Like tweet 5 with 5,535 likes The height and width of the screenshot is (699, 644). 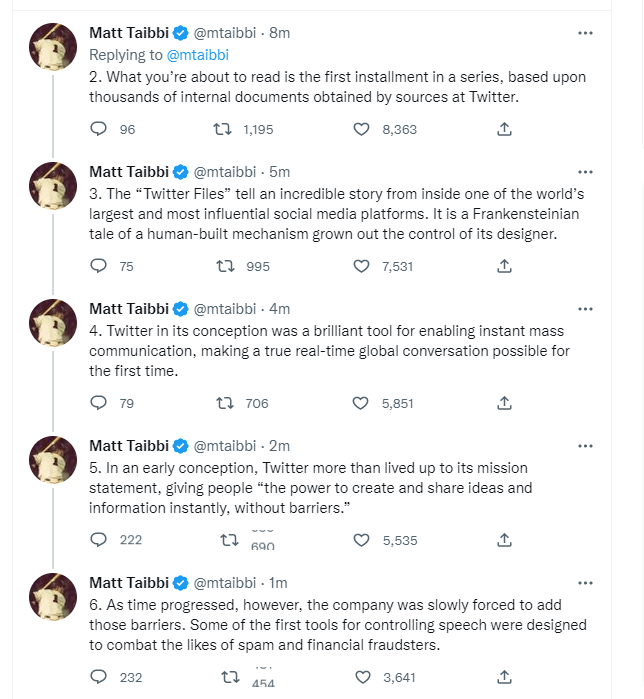point(361,540)
